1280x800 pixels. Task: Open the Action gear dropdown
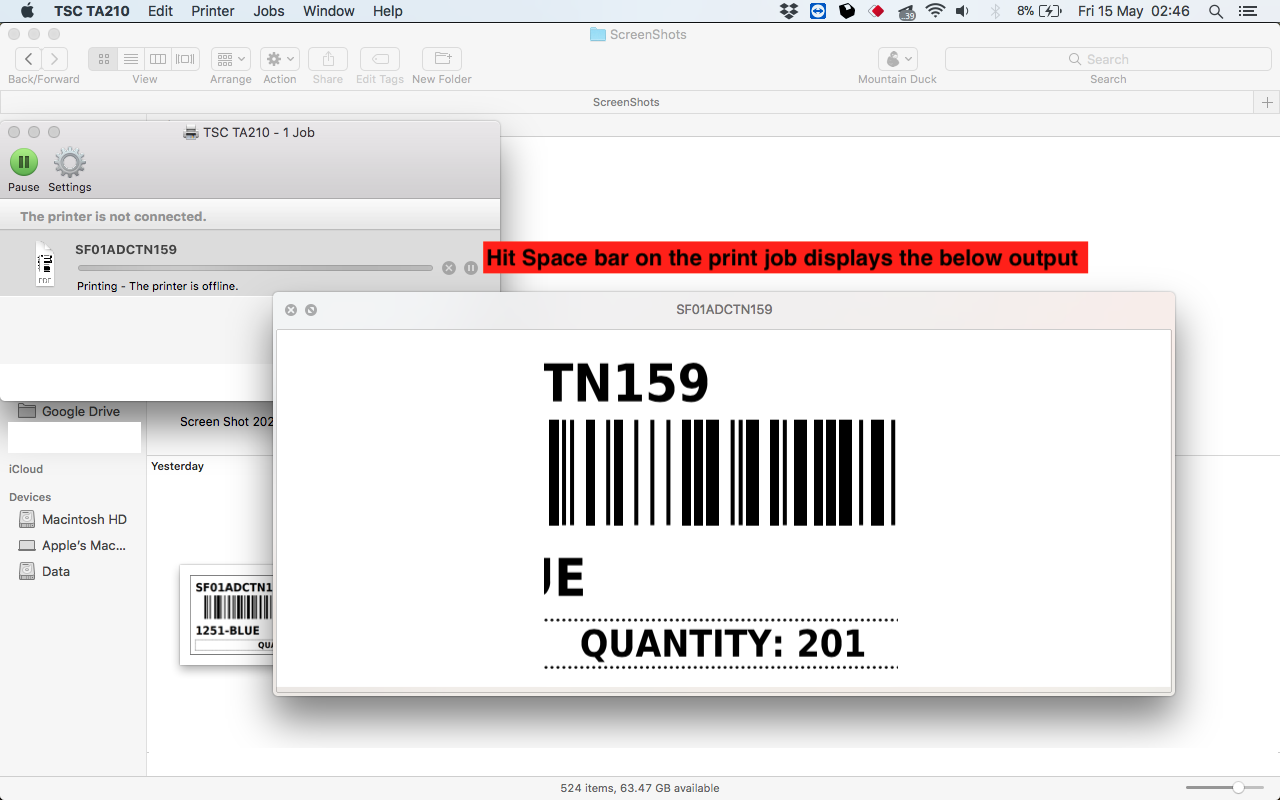pyautogui.click(x=279, y=58)
